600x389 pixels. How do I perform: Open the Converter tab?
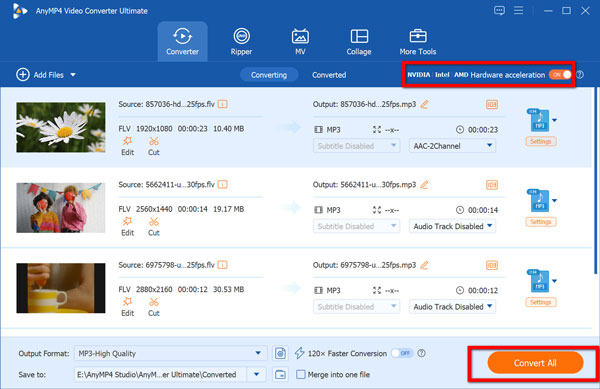[x=183, y=41]
